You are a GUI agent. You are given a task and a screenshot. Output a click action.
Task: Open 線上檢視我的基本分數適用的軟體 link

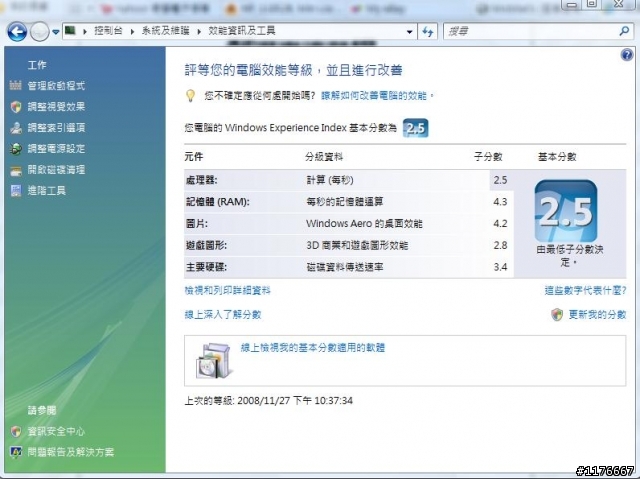(x=313, y=348)
